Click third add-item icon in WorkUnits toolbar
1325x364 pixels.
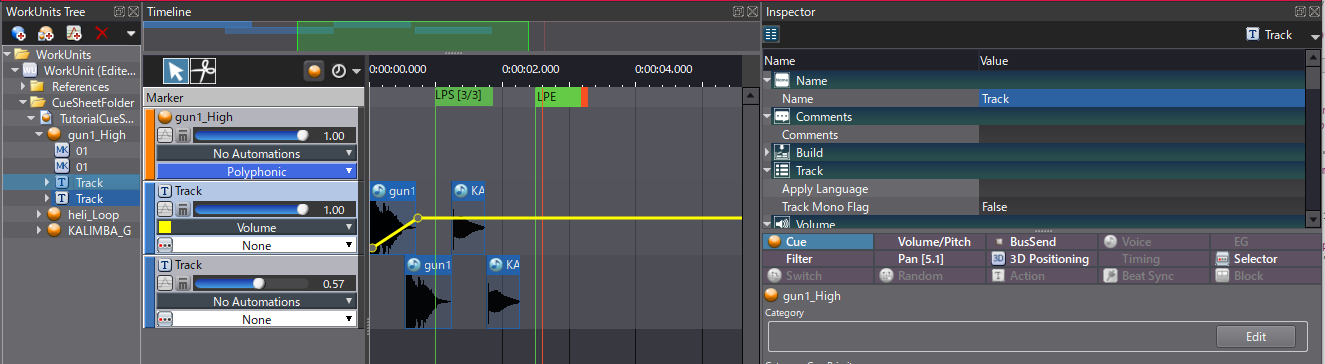[x=74, y=33]
